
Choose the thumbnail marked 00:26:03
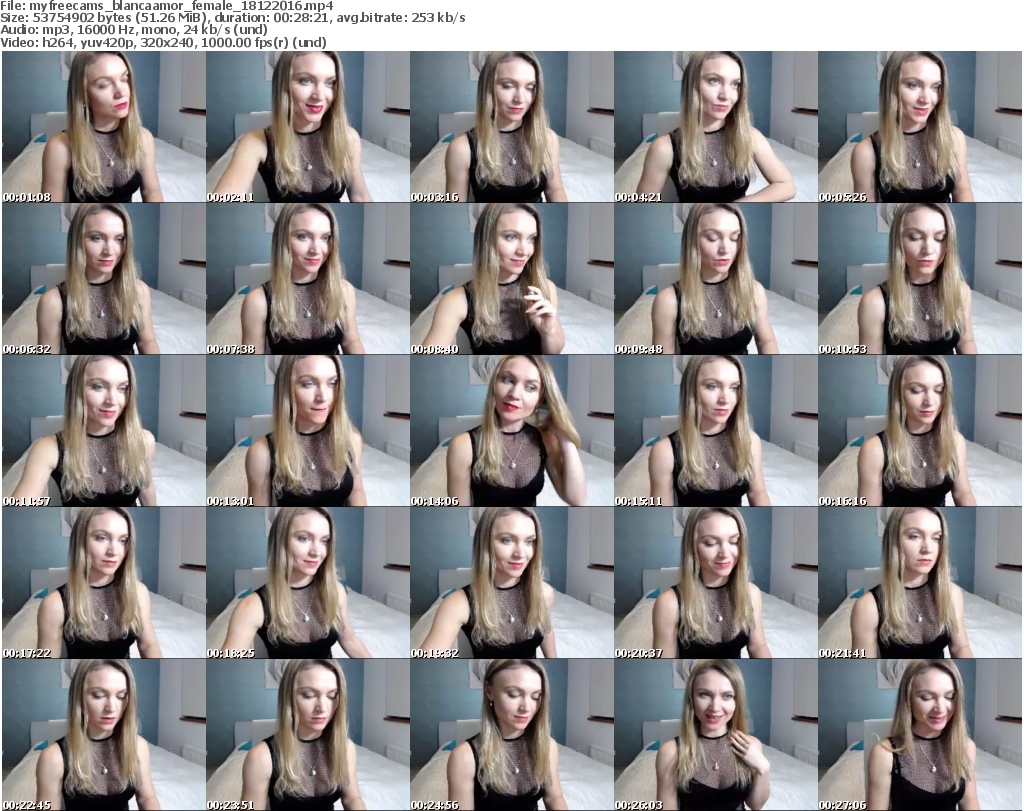716,735
